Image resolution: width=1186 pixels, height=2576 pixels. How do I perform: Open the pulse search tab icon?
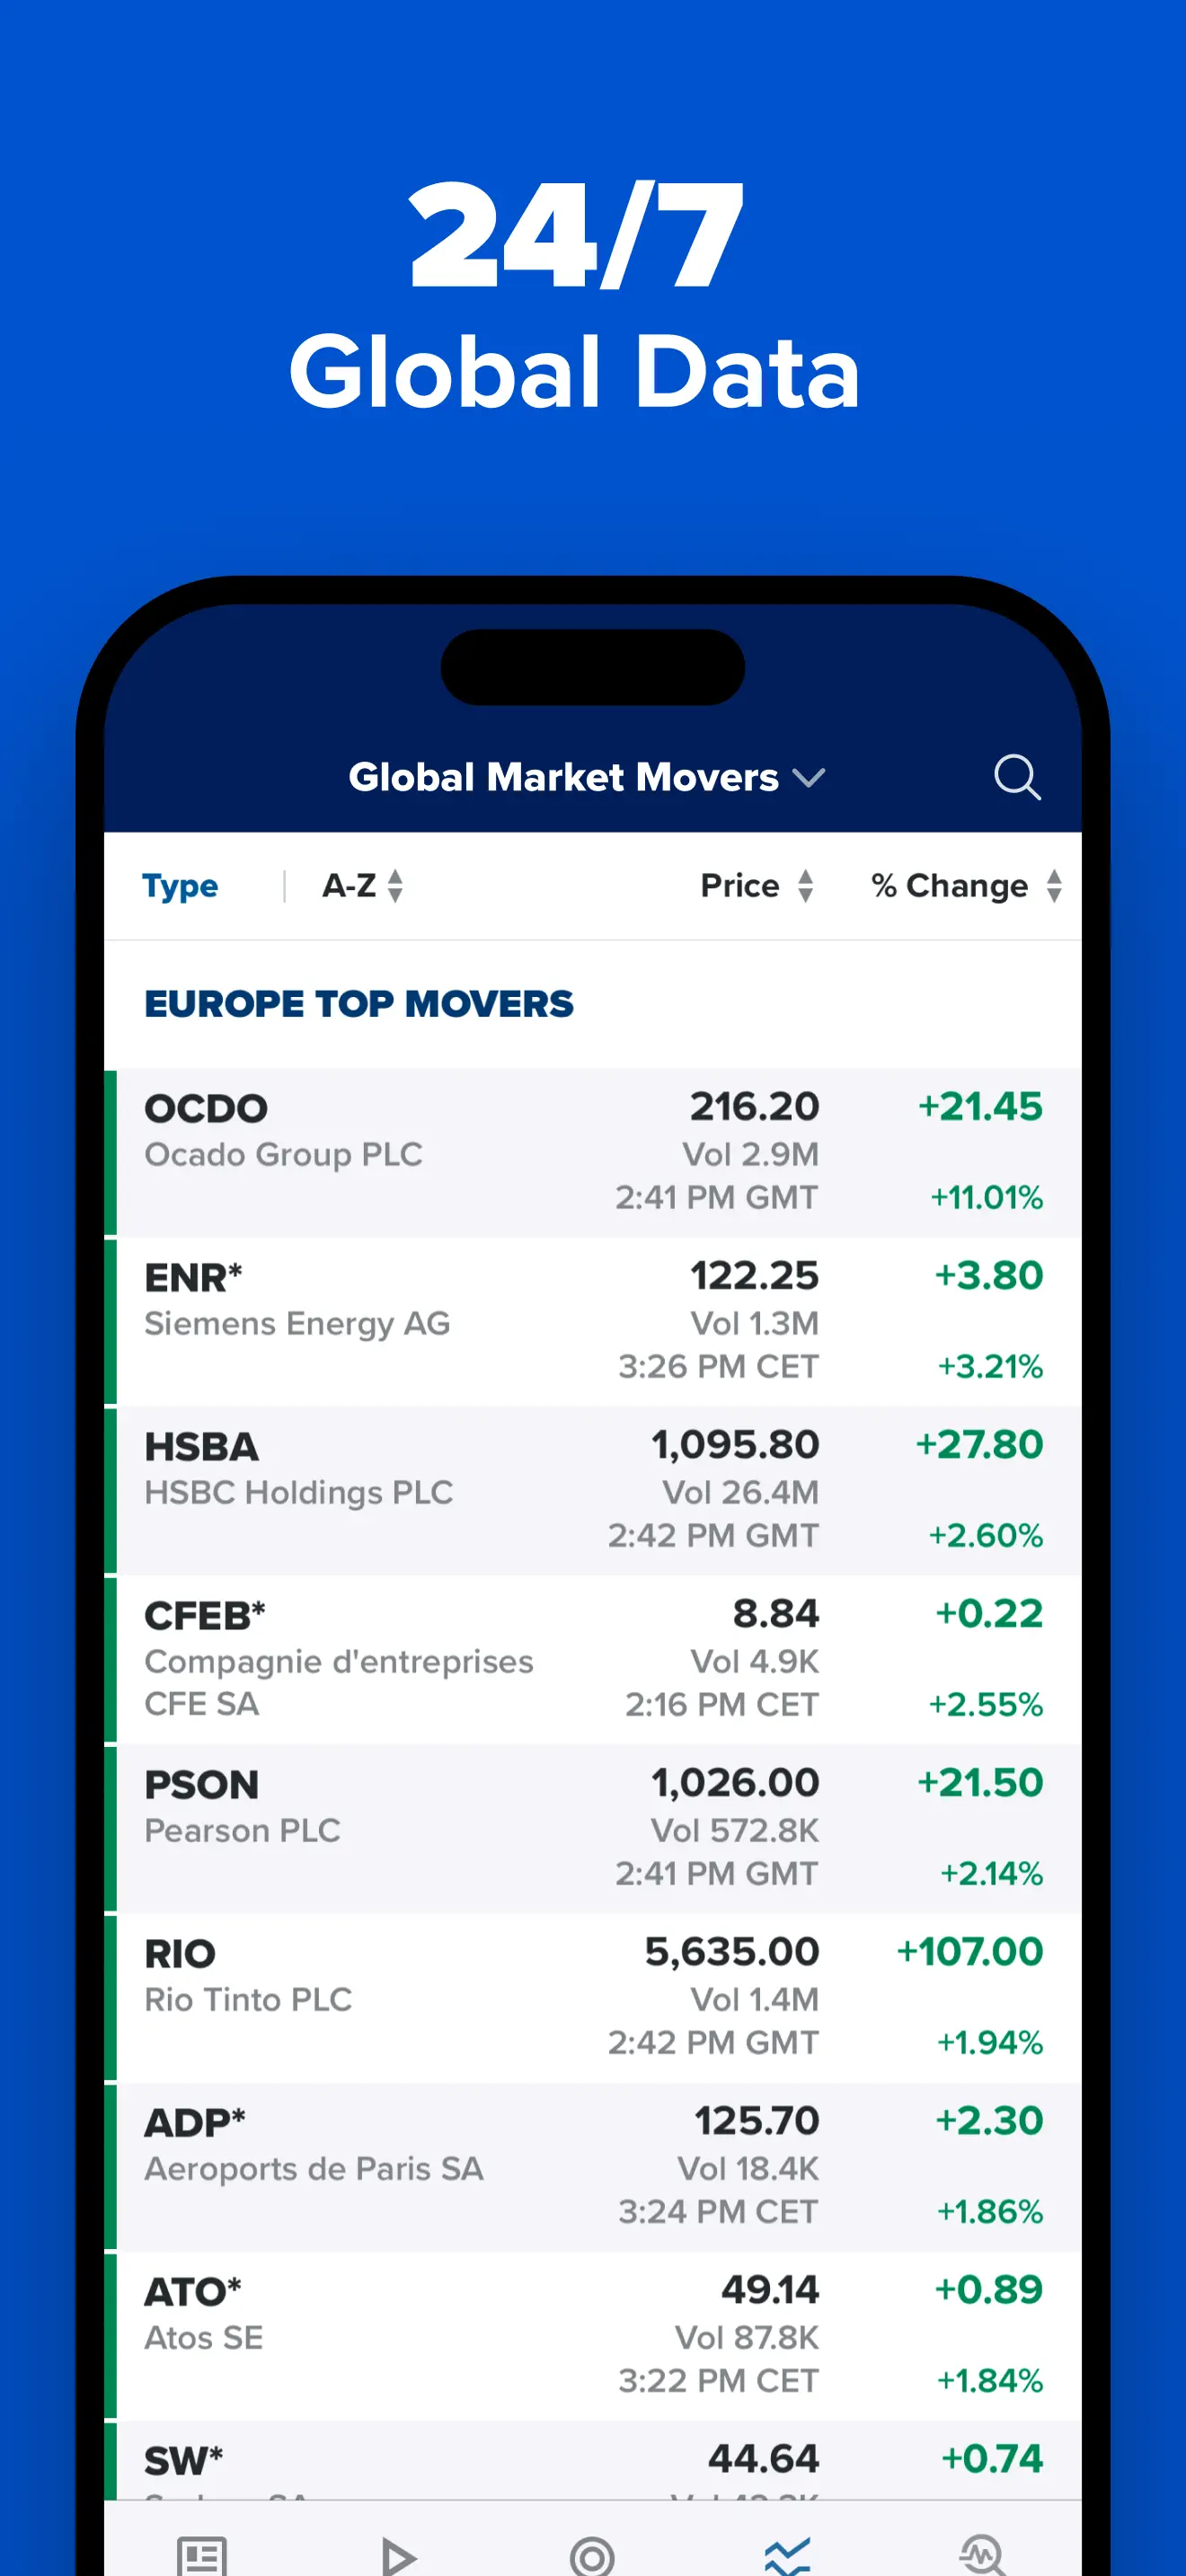pyautogui.click(x=982, y=2556)
